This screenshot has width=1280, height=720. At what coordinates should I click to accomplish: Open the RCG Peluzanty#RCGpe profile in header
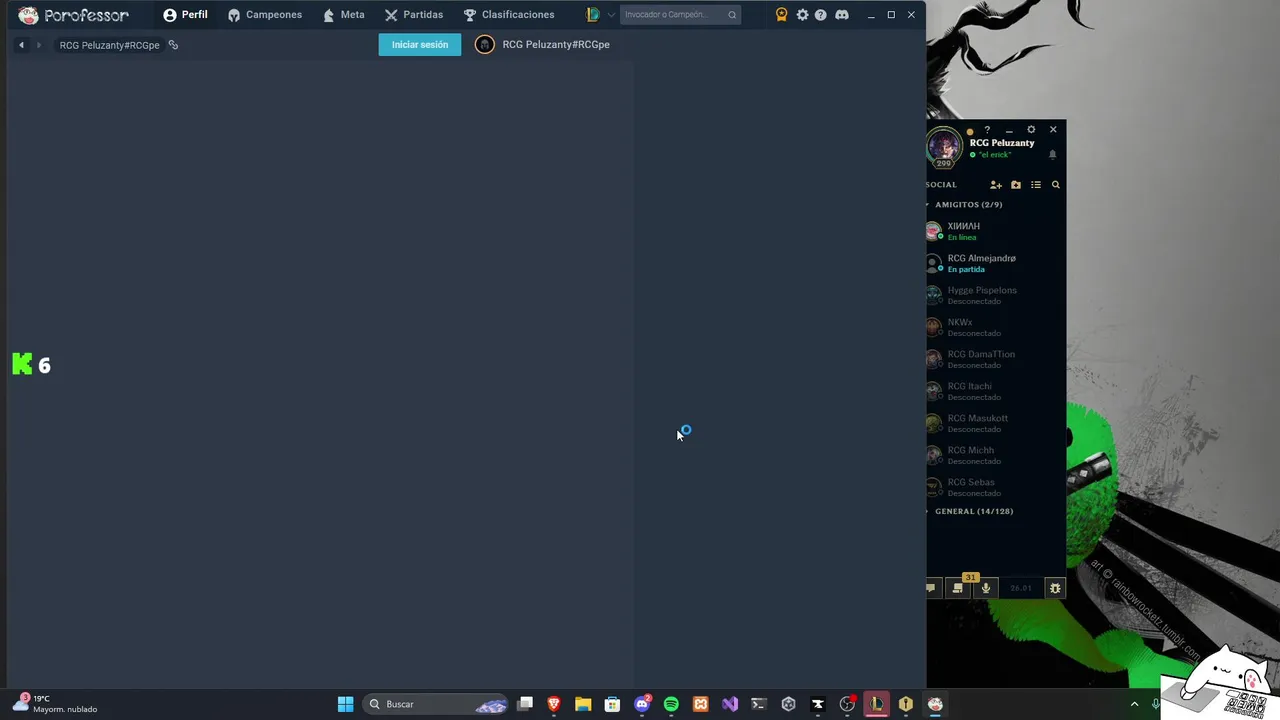pyautogui.click(x=543, y=45)
